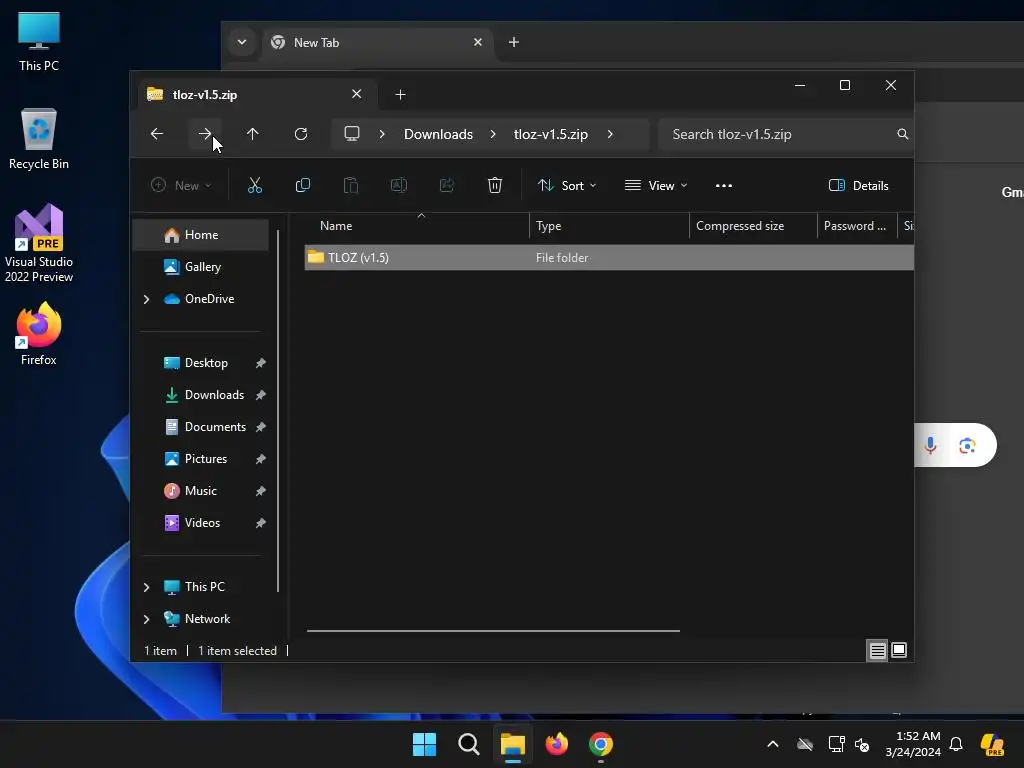Viewport: 1024px width, 768px height.
Task: Open the View dropdown
Action: tap(656, 185)
